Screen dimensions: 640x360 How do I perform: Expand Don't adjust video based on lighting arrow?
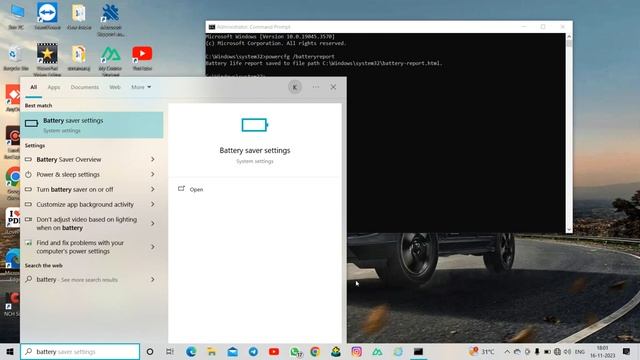(x=153, y=223)
